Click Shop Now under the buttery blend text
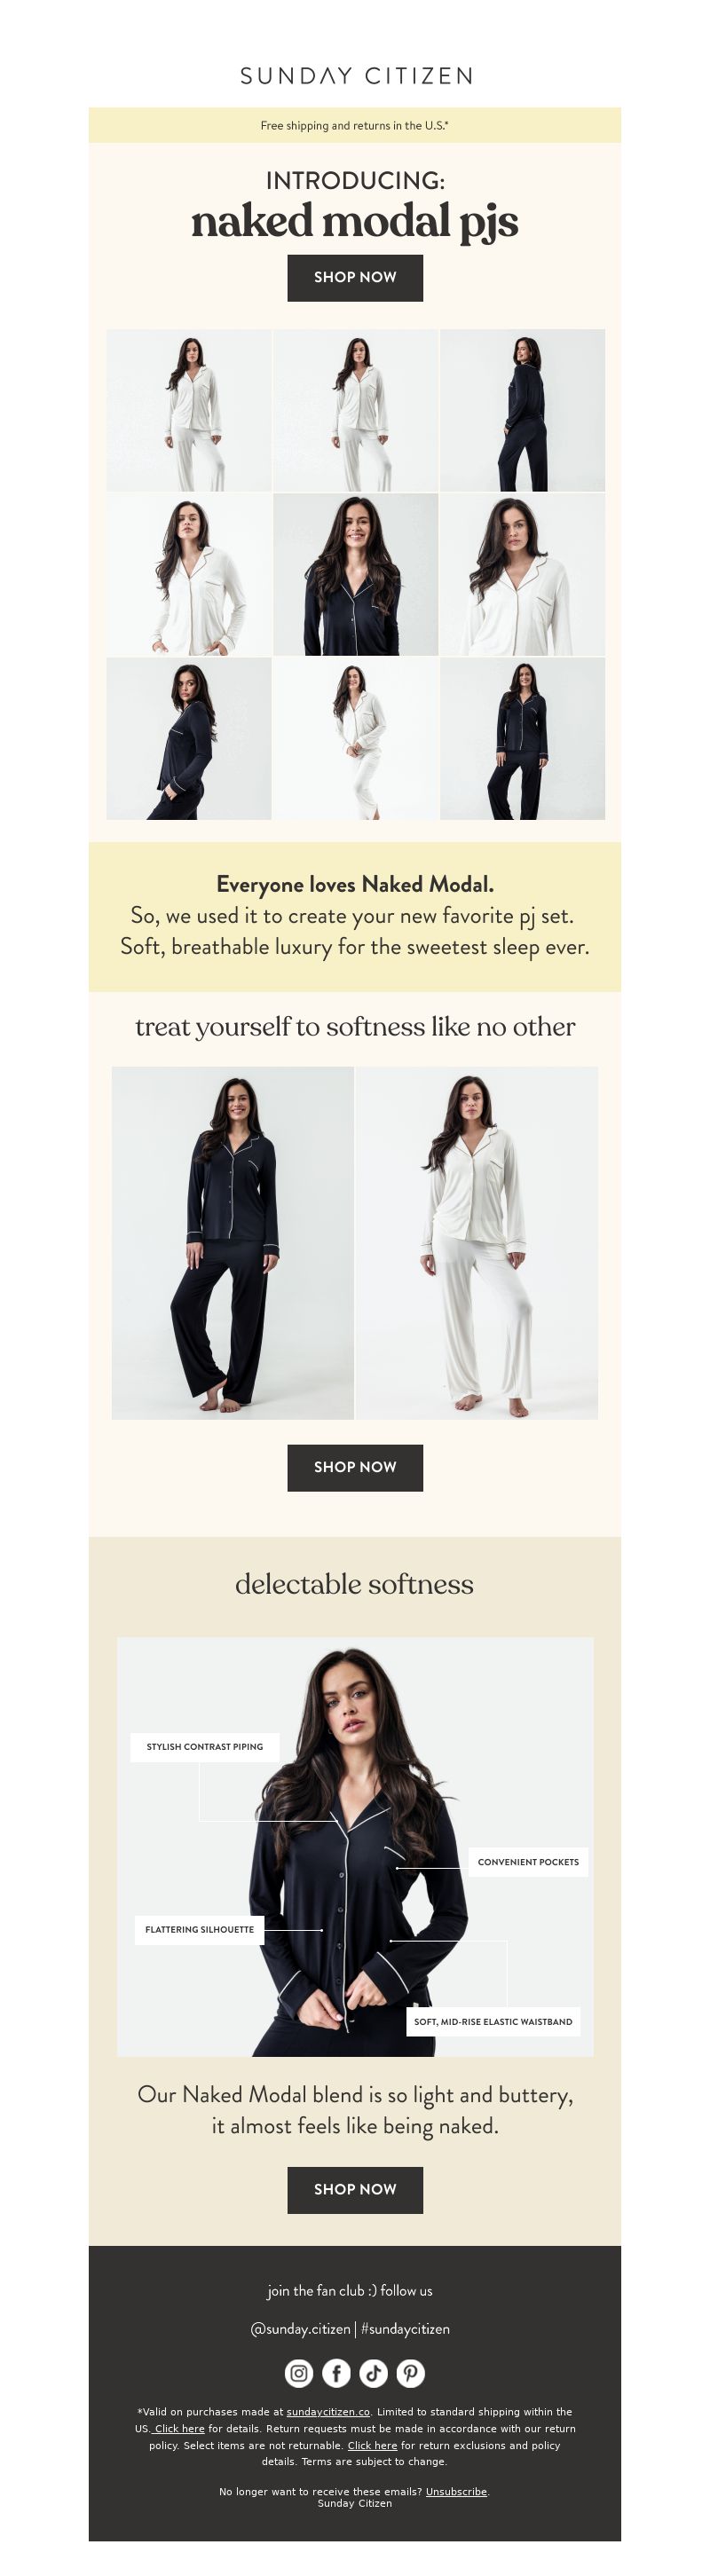The image size is (710, 2576). (x=355, y=2189)
